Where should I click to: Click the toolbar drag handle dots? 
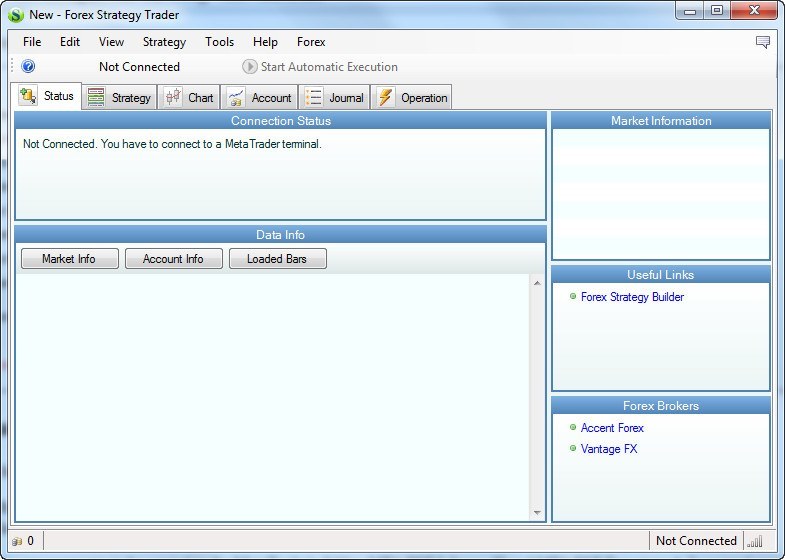[x=13, y=67]
